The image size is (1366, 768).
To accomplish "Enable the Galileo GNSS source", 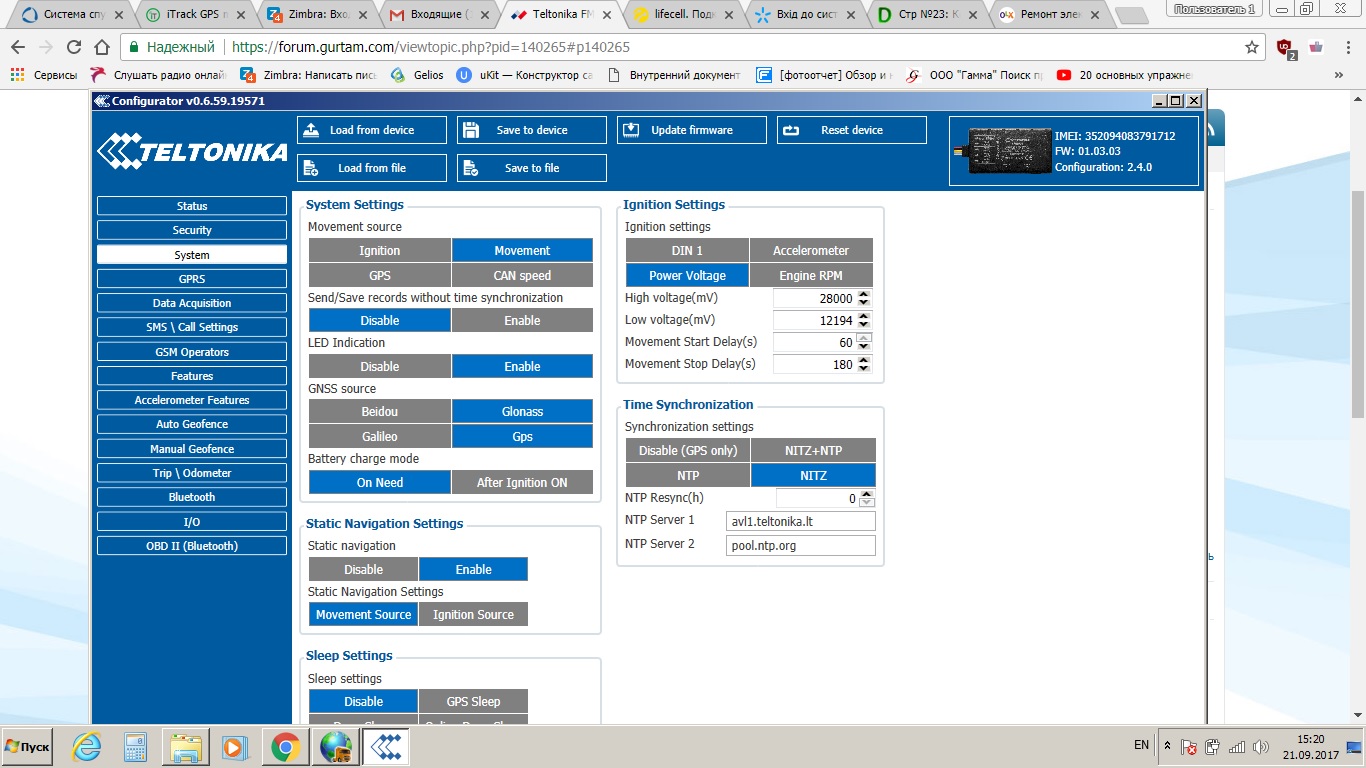I will 380,437.
